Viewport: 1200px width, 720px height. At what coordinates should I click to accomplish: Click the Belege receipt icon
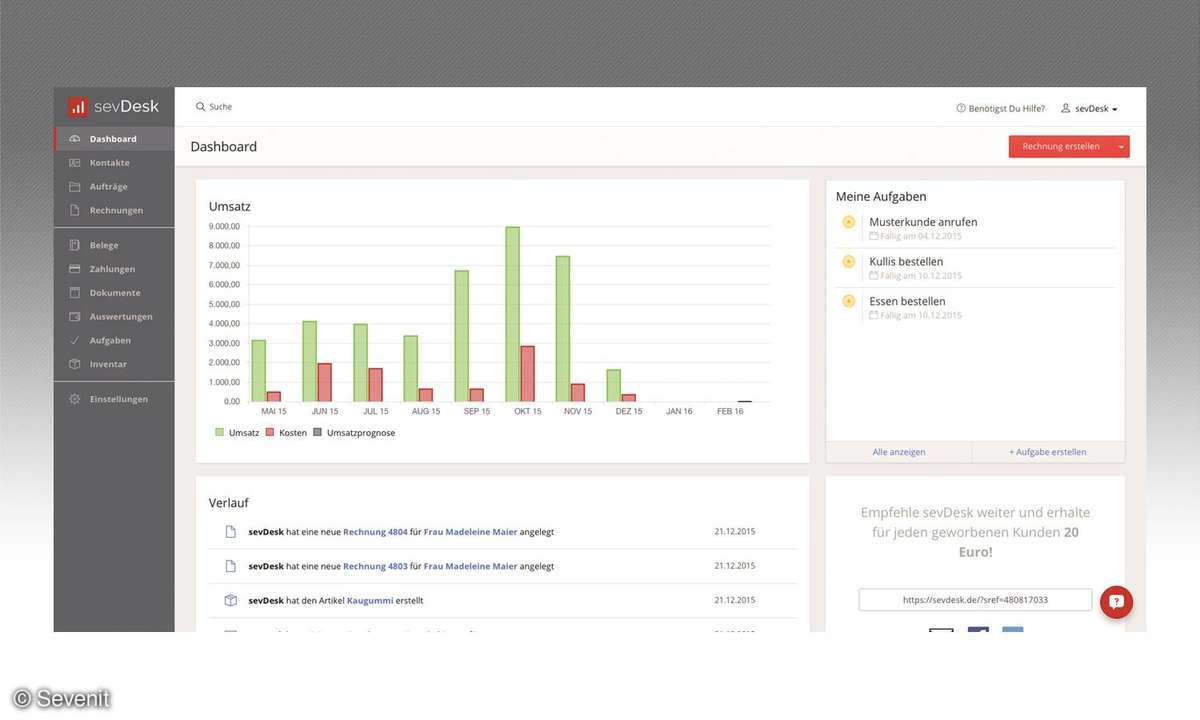pyautogui.click(x=75, y=245)
